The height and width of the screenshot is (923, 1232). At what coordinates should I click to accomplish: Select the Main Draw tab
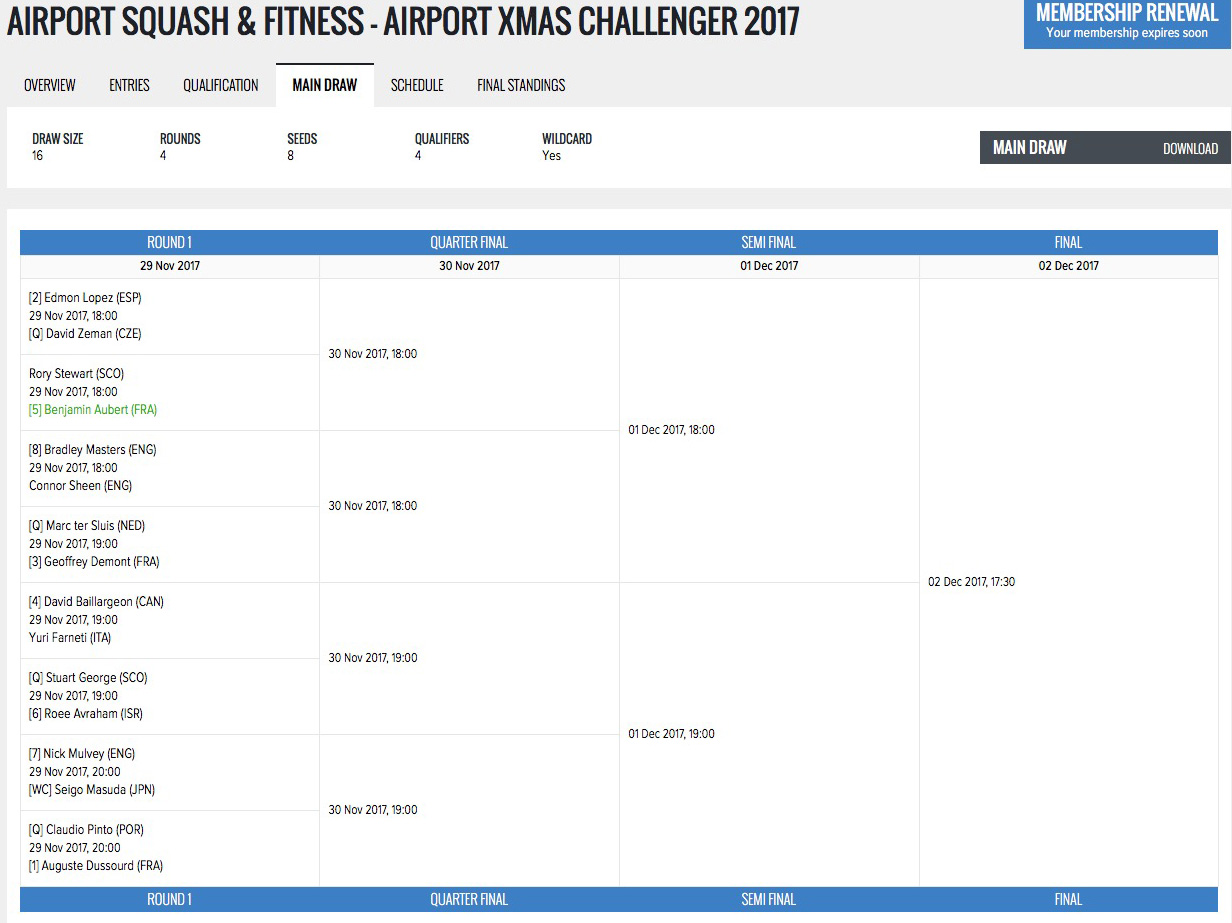(324, 85)
